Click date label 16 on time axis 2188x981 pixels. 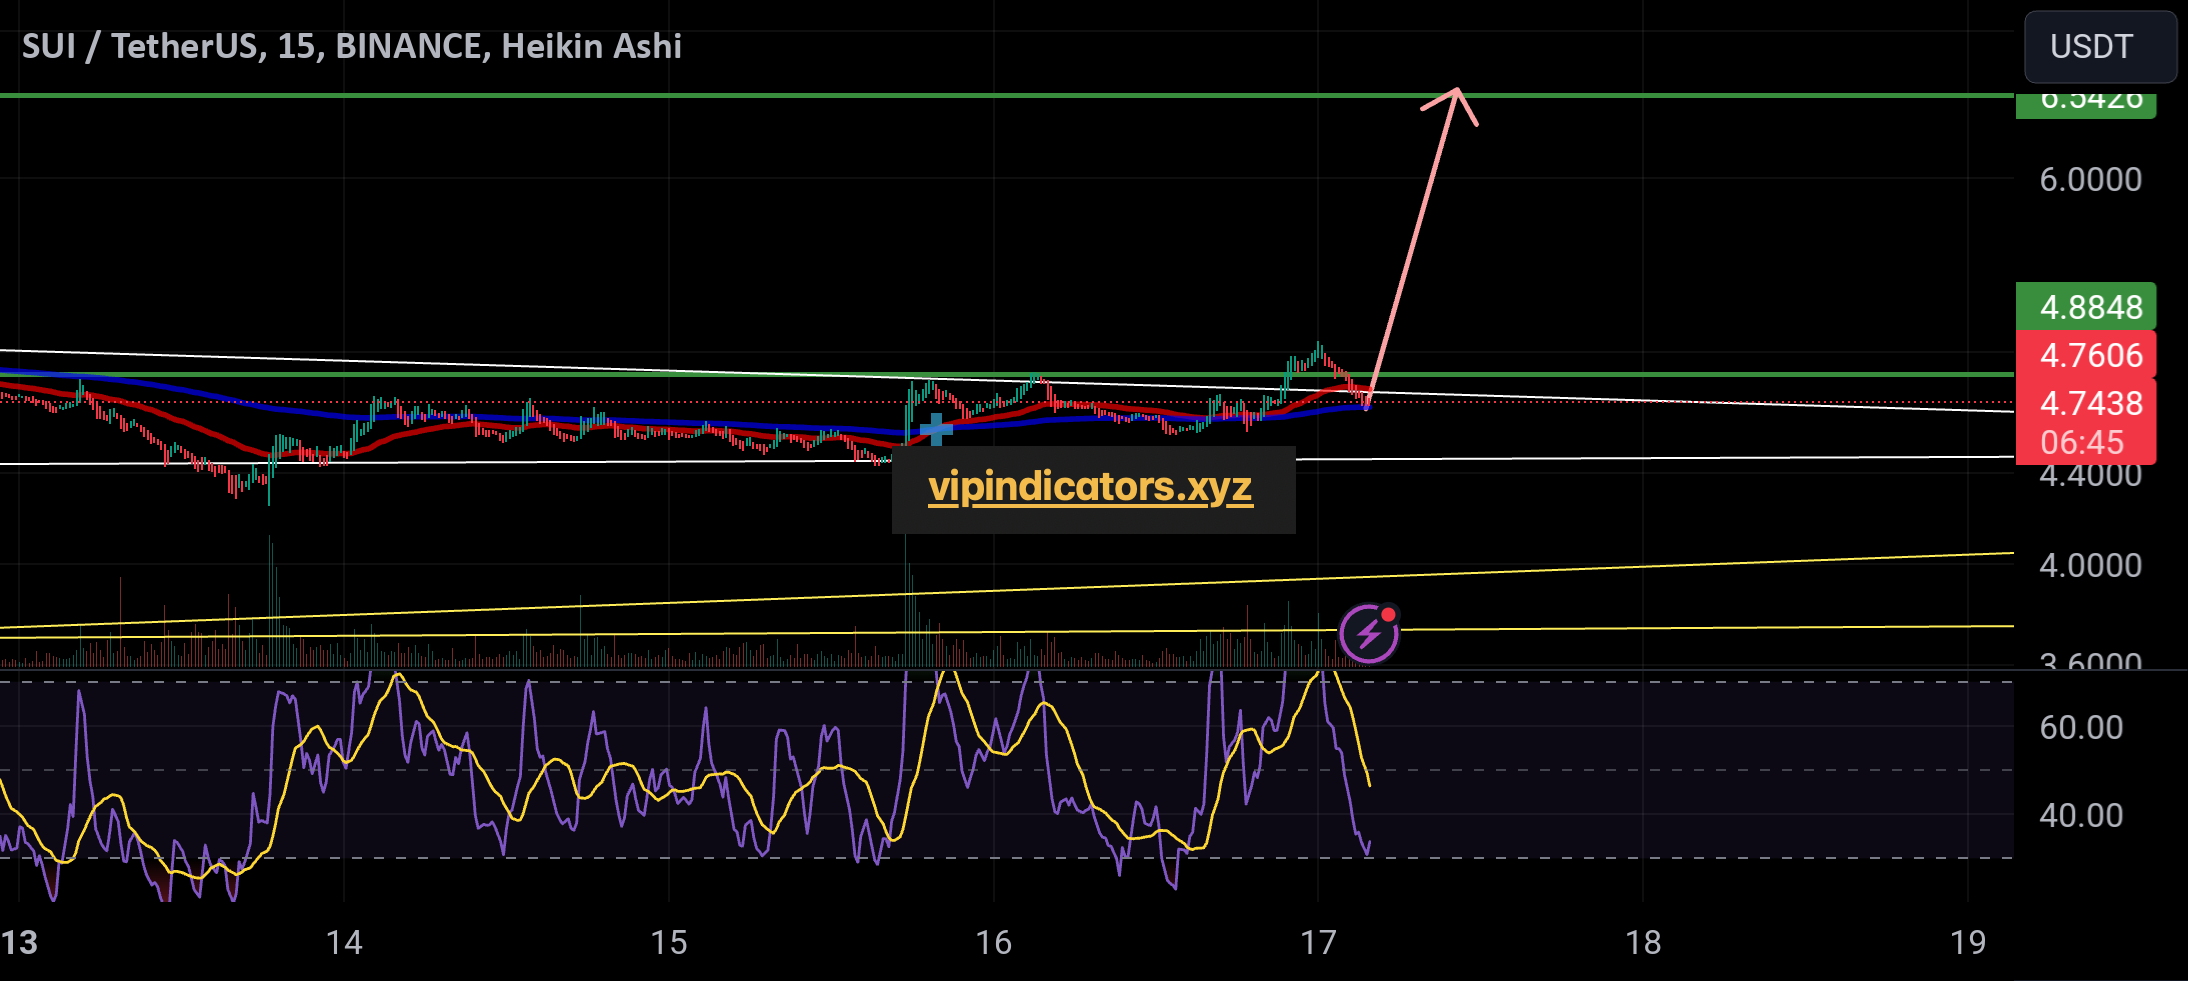point(994,942)
